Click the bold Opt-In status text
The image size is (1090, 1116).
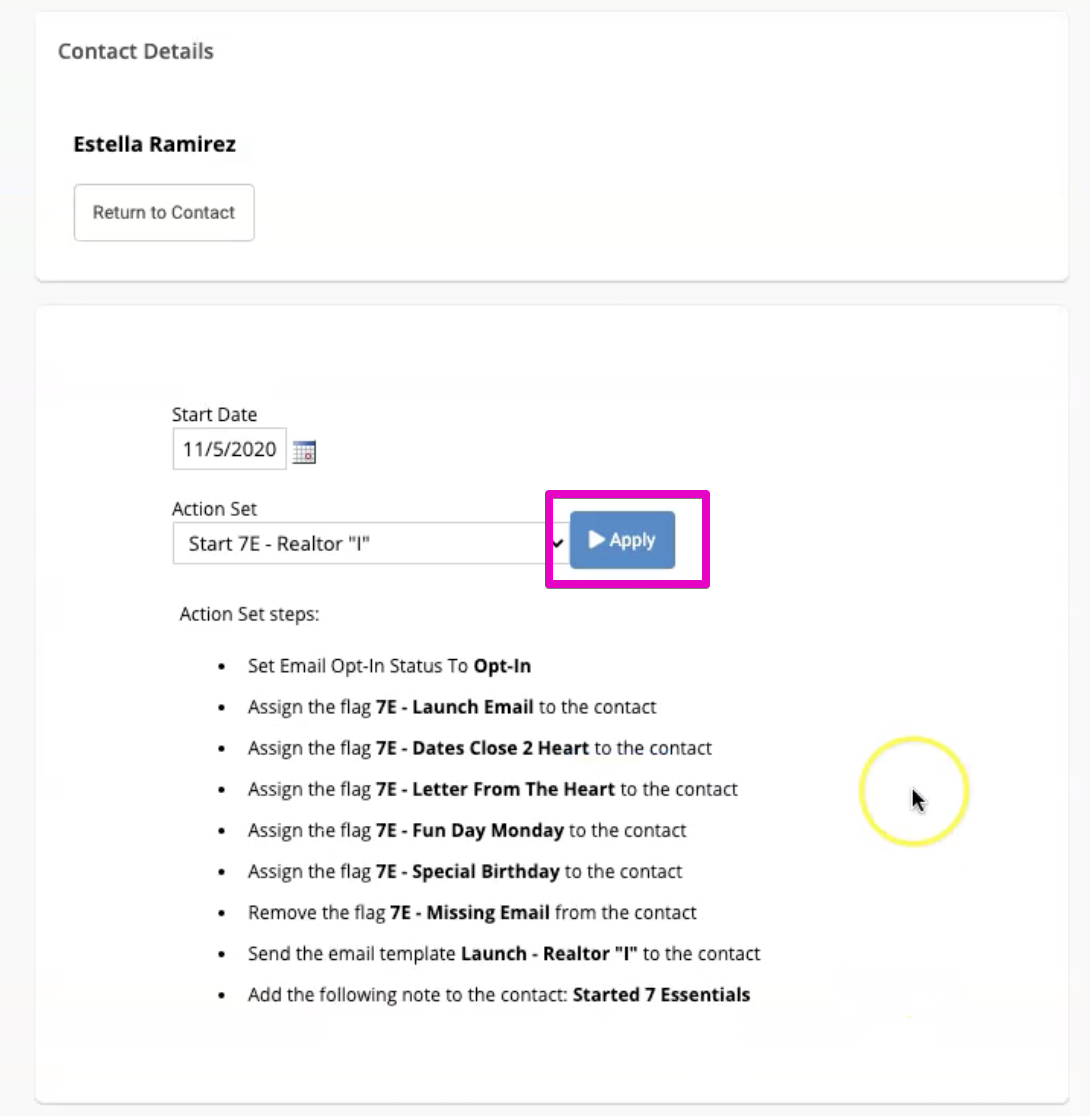point(502,666)
